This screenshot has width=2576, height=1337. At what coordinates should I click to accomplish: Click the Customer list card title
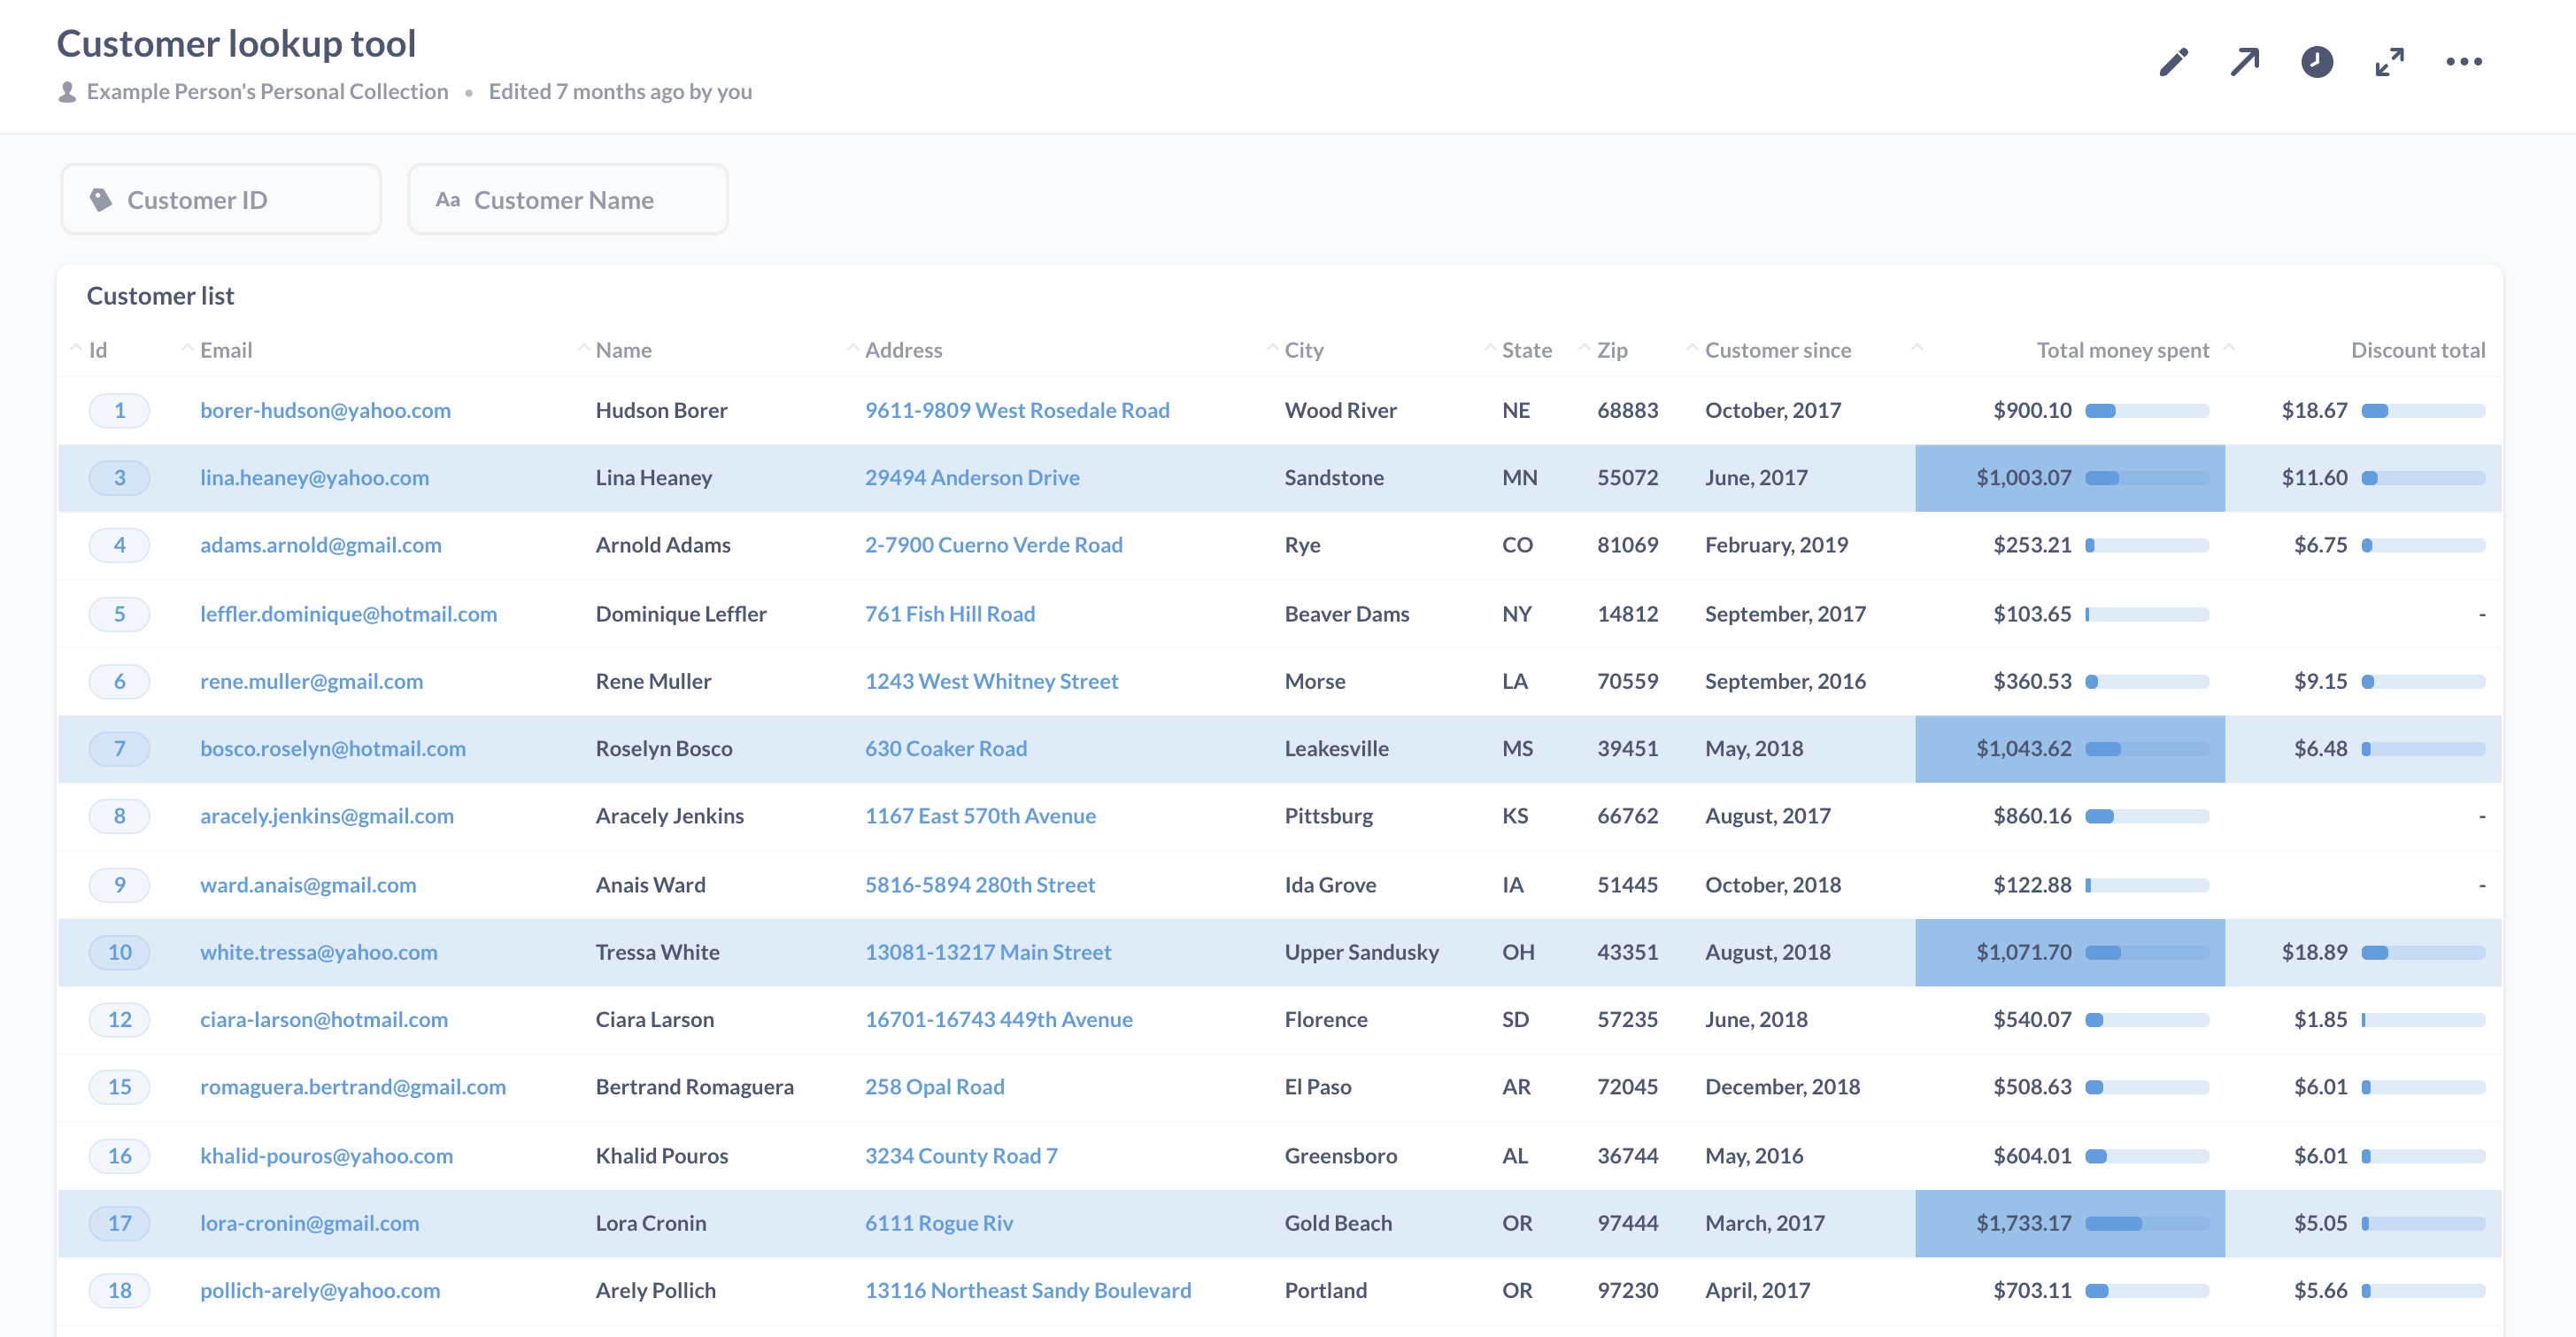pyautogui.click(x=160, y=296)
